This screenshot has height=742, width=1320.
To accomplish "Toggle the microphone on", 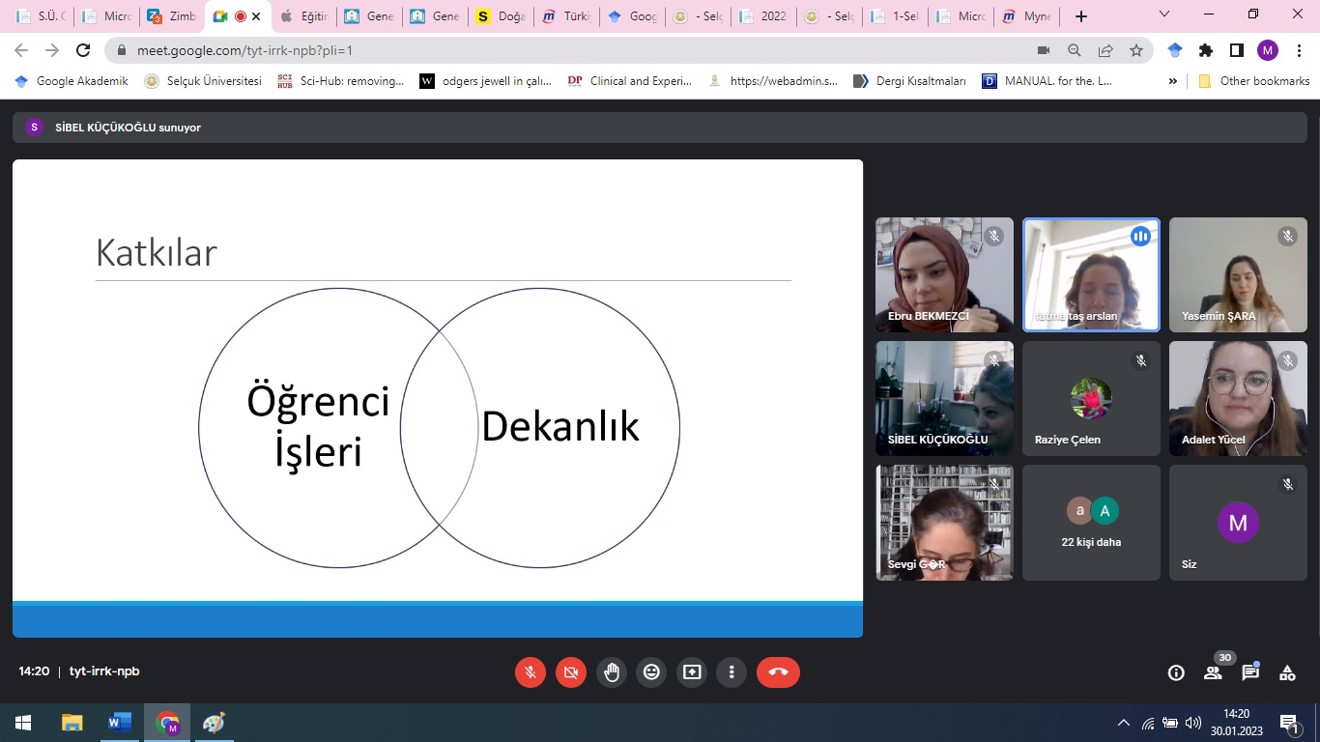I will 530,672.
